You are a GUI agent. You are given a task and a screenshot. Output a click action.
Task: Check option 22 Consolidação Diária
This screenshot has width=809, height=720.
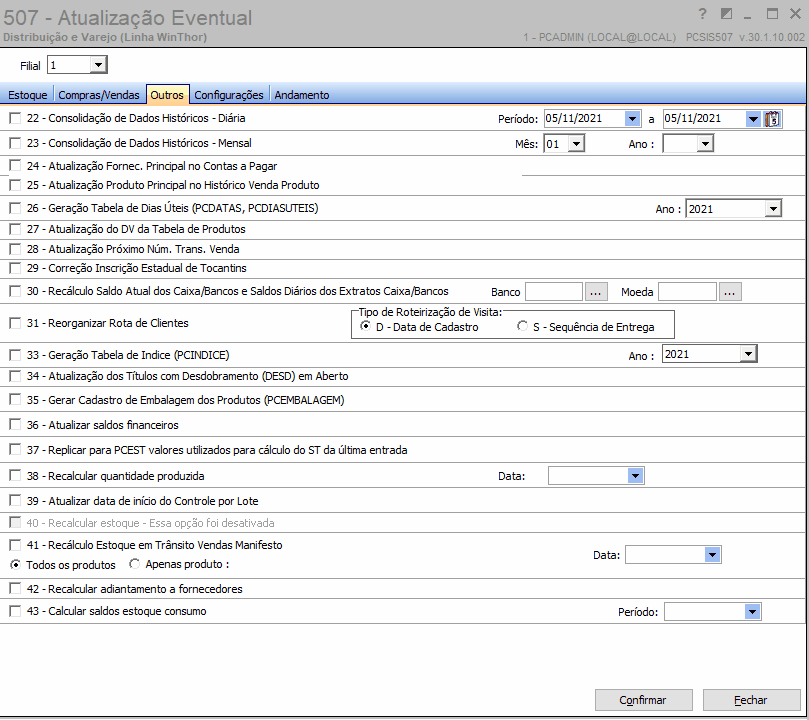pos(15,118)
